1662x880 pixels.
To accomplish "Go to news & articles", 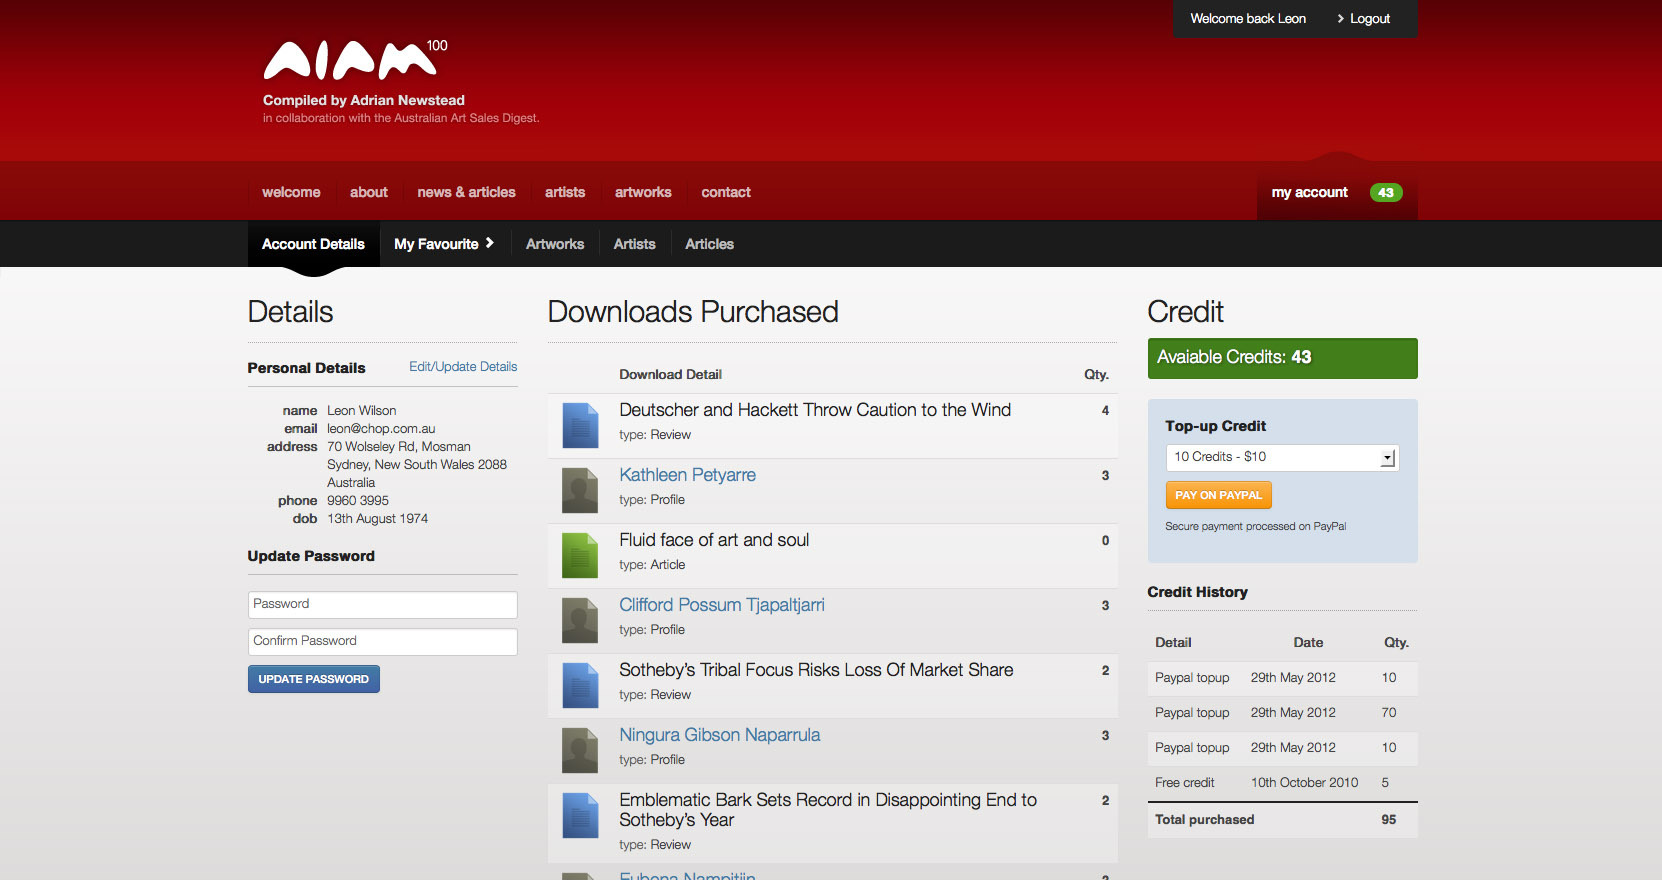I will pos(467,192).
